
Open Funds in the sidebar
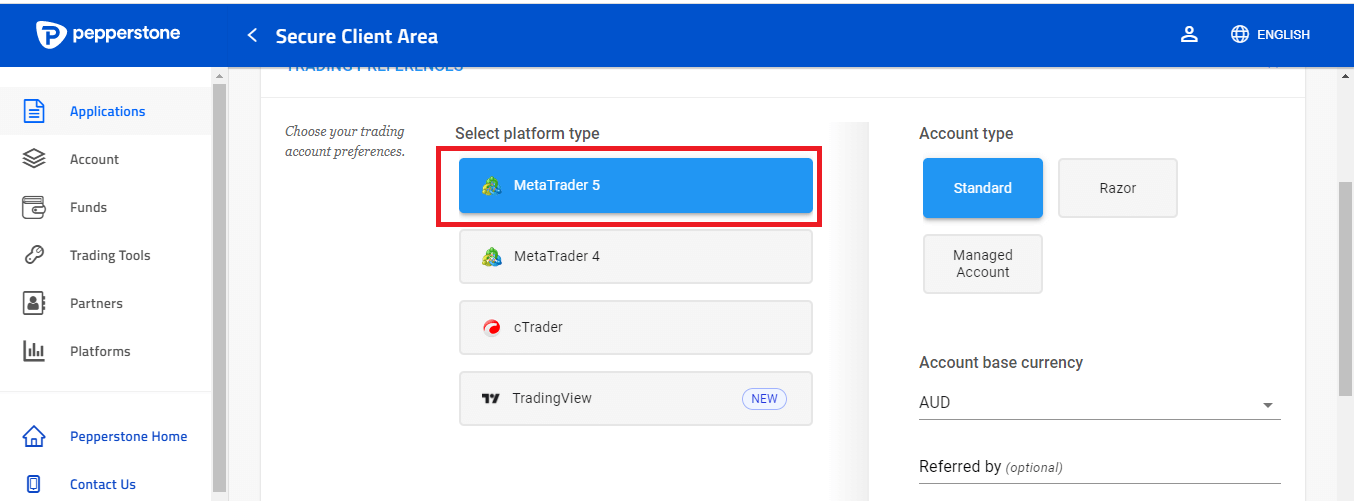pos(106,207)
